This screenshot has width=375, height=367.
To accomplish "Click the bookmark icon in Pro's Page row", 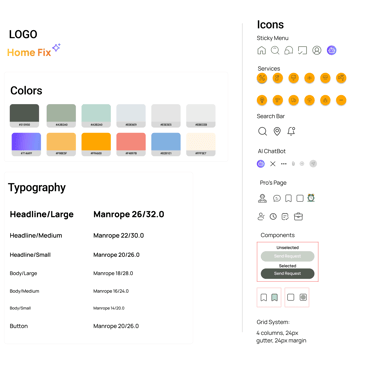I will point(288,199).
